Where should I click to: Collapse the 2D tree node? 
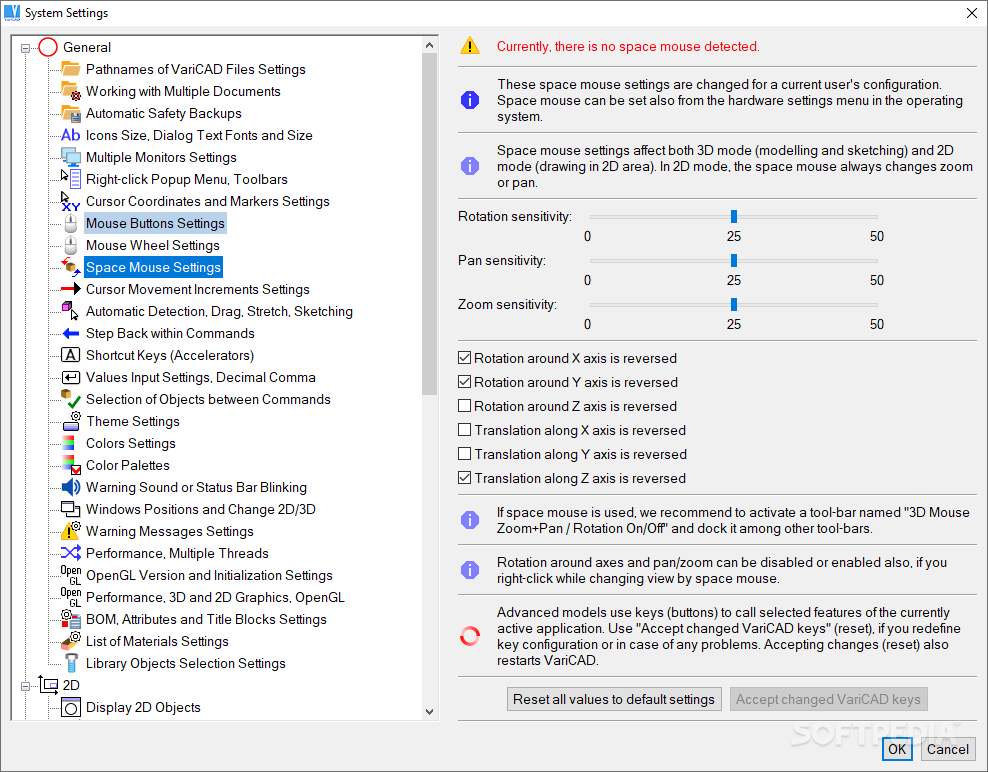tap(25, 686)
